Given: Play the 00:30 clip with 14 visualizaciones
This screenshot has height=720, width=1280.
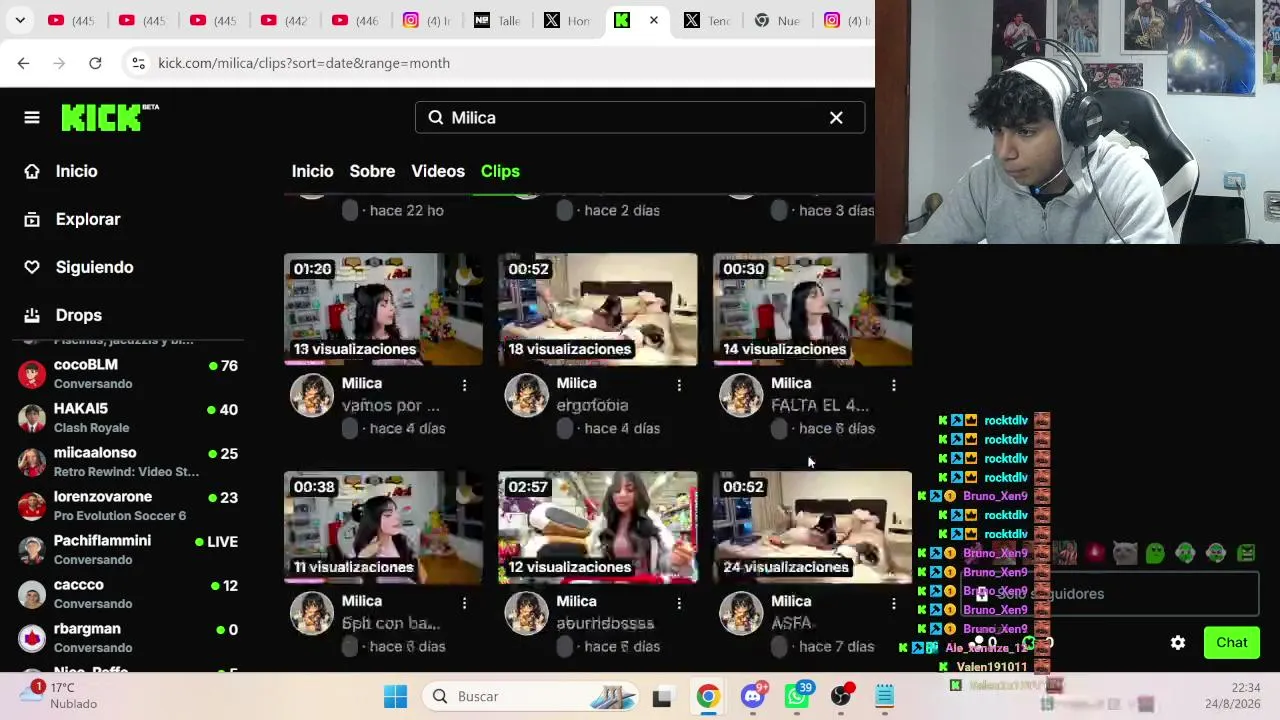Looking at the screenshot, I should tap(812, 309).
